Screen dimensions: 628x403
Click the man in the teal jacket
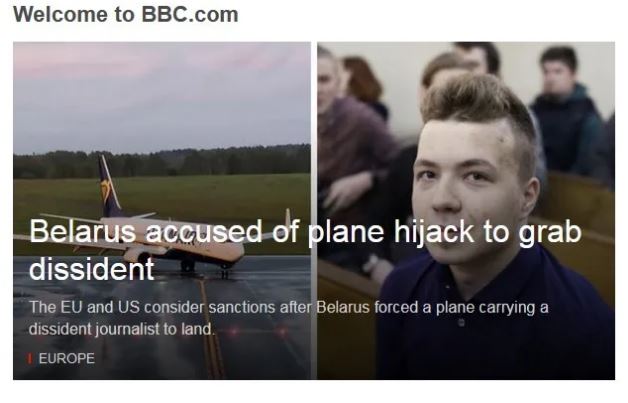coord(568,112)
